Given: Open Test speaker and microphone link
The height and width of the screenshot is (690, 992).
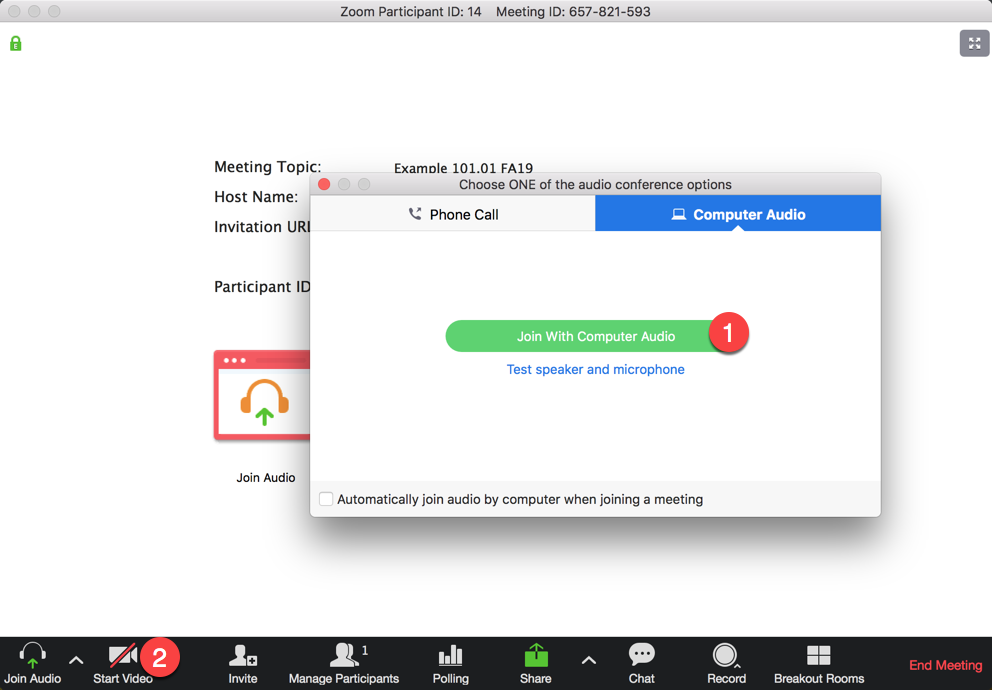Looking at the screenshot, I should (595, 369).
